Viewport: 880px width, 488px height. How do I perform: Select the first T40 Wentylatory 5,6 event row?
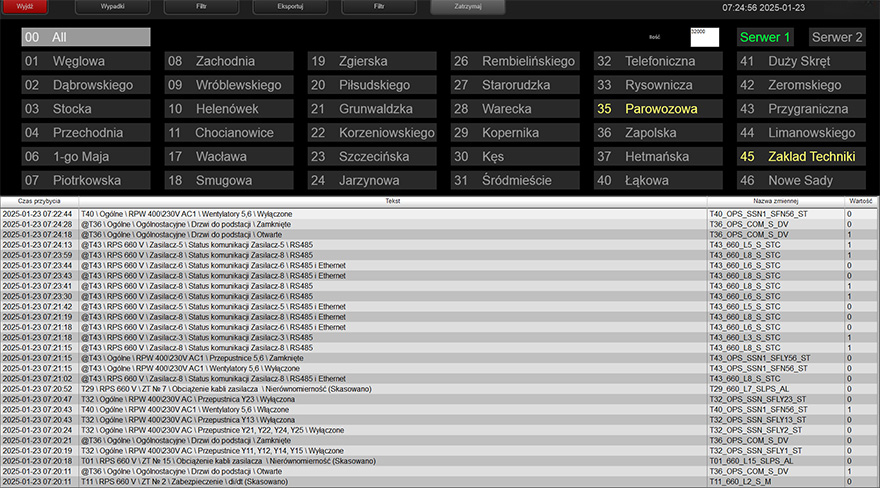pos(392,213)
